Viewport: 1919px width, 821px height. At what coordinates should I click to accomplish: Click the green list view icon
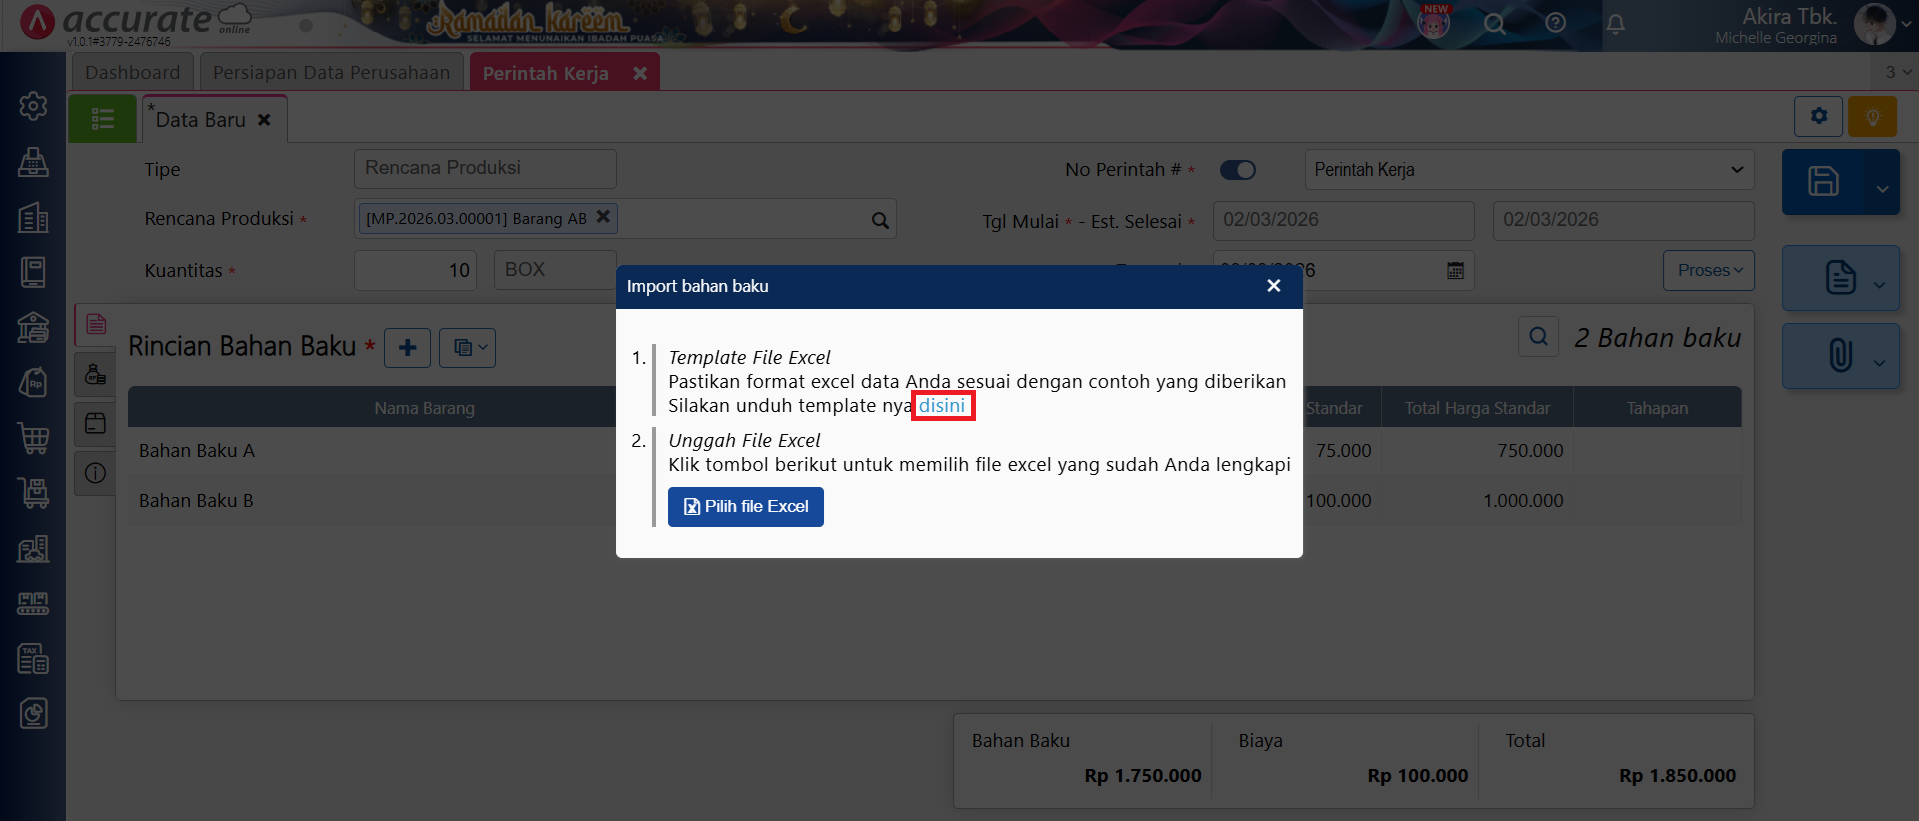coord(102,119)
